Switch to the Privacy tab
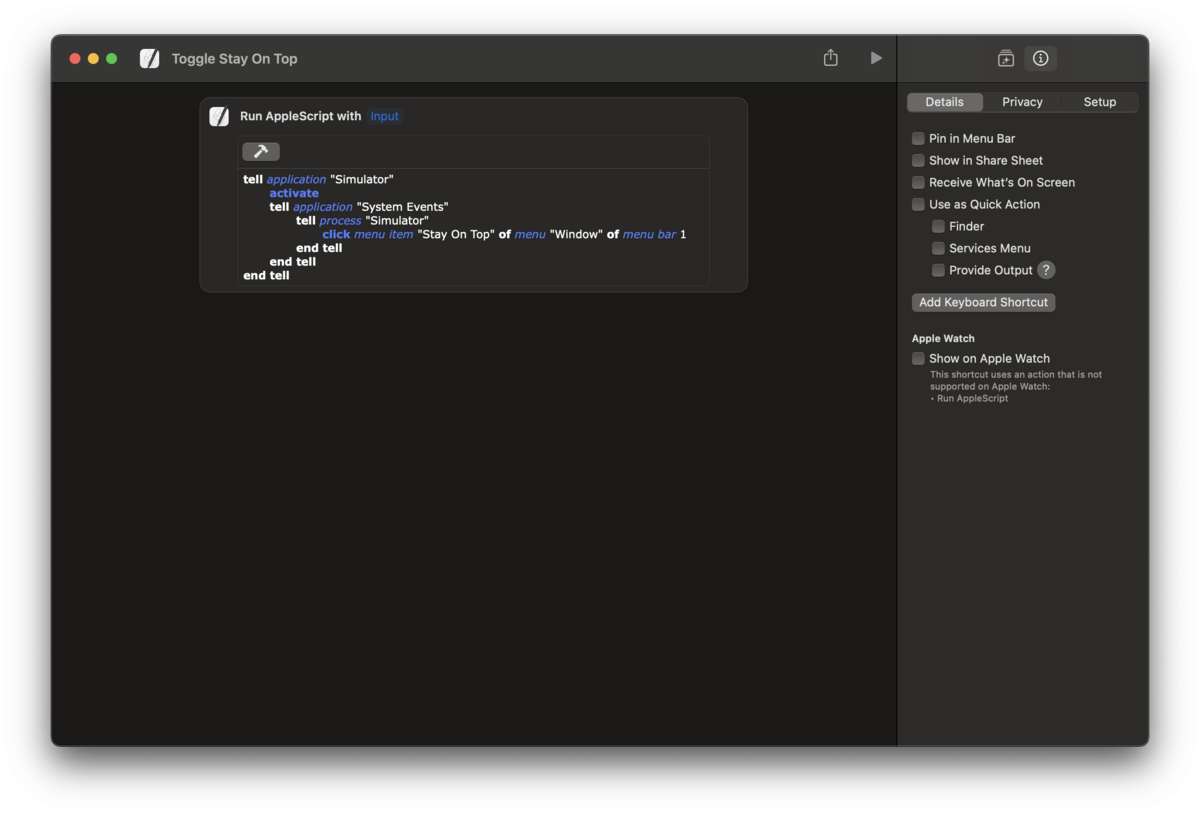The width and height of the screenshot is (1200, 814). tap(1022, 101)
